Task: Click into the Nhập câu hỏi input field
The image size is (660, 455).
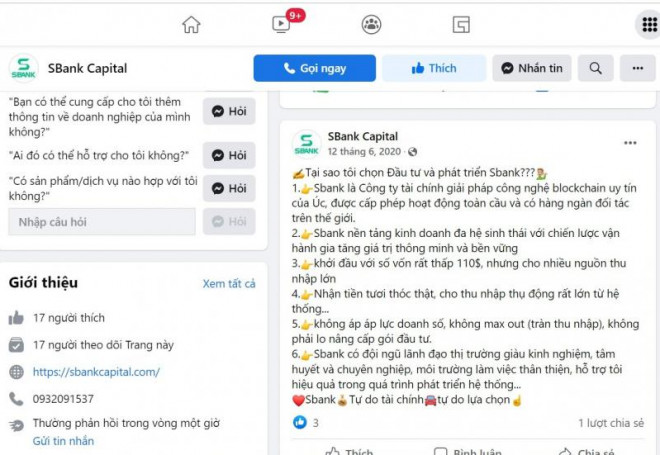Action: (x=102, y=222)
